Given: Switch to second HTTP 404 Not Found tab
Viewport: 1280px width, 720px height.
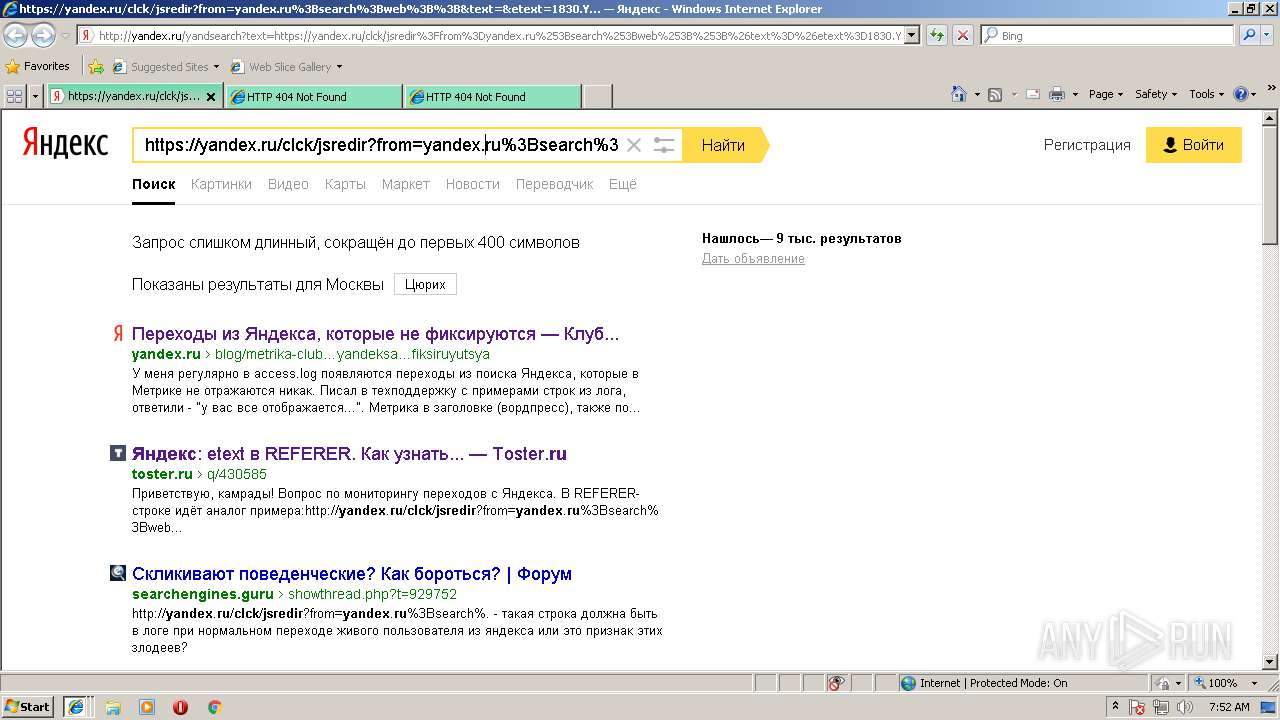Looking at the screenshot, I should click(492, 97).
